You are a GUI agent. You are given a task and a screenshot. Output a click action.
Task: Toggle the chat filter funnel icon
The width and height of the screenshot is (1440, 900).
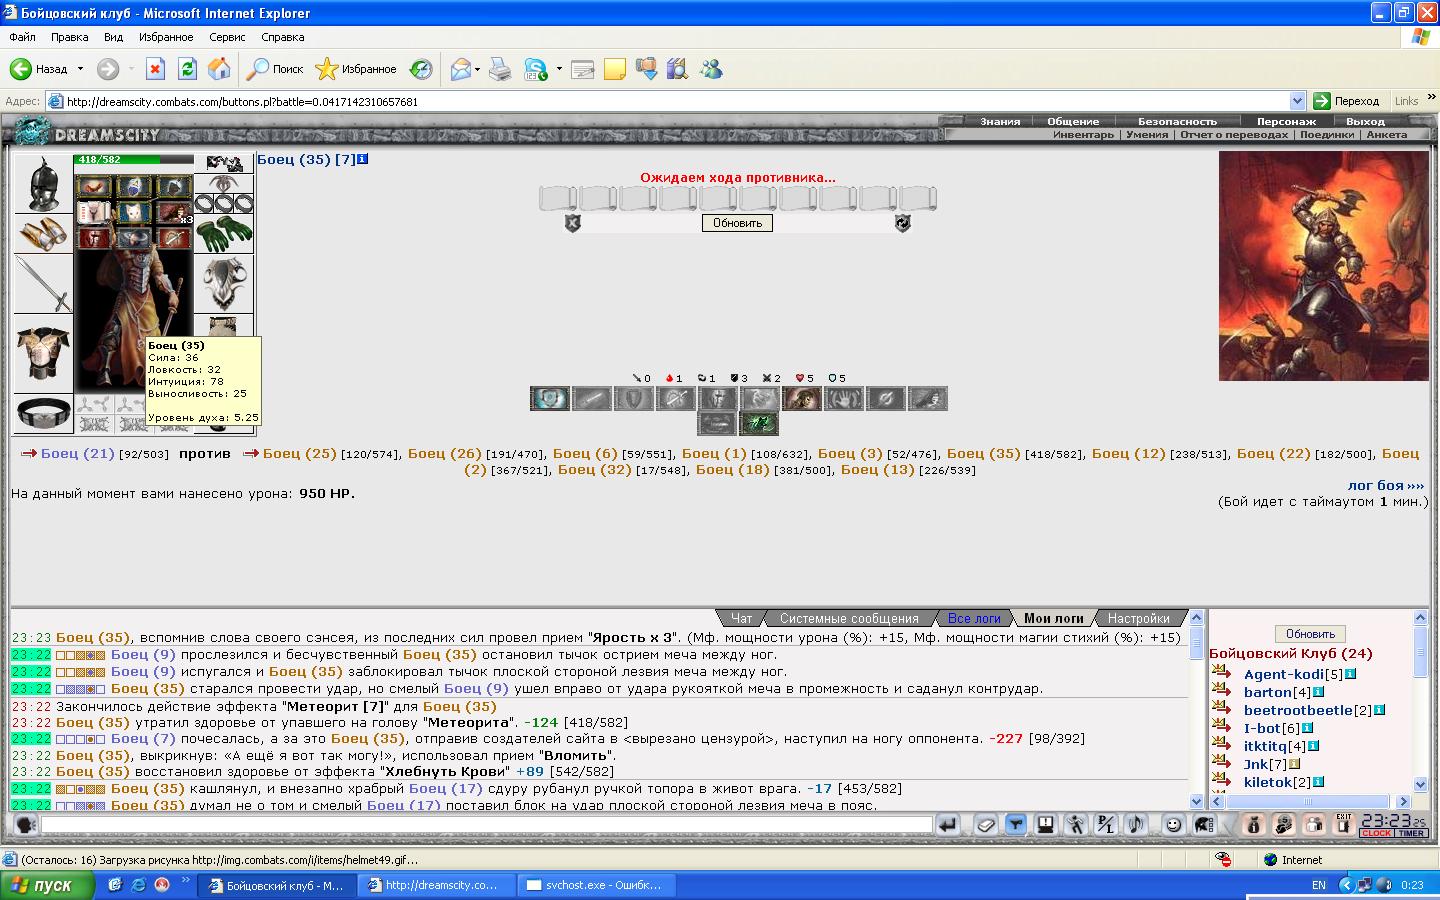click(x=1016, y=825)
